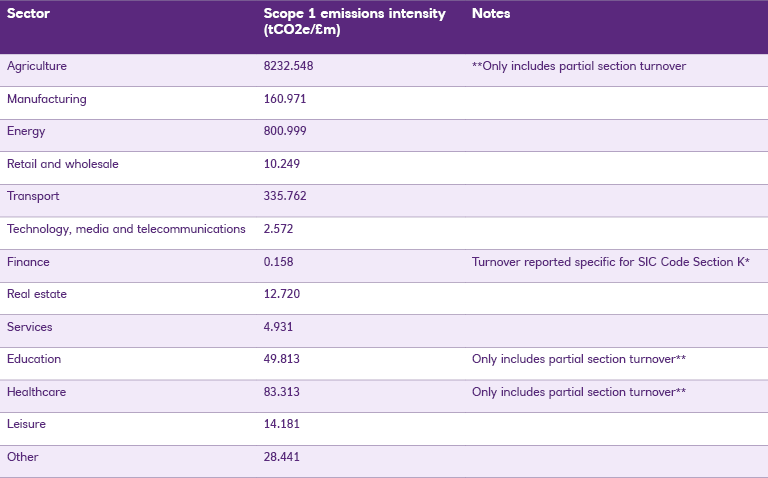Viewport: 768px width, 478px height.
Task: Click the Transport value 335.762
Action: (x=286, y=196)
